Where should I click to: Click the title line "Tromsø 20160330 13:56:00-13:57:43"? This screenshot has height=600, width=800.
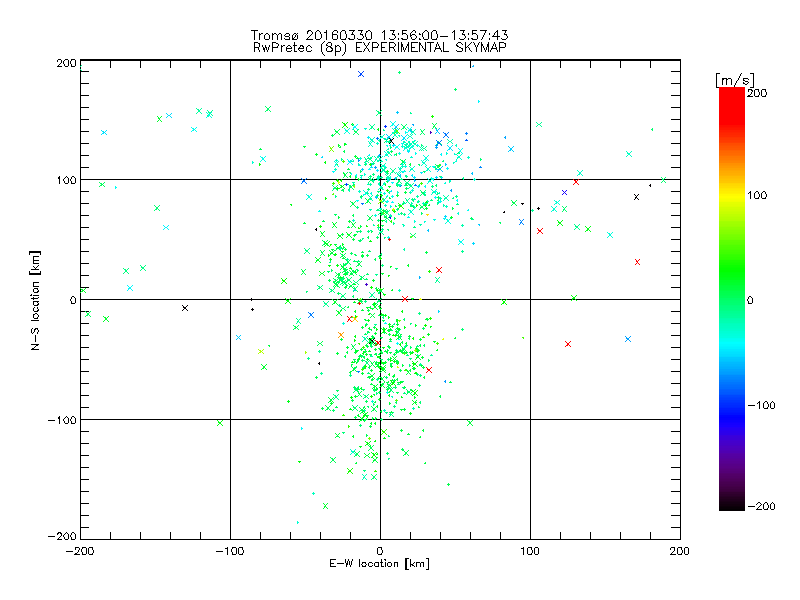coord(379,35)
